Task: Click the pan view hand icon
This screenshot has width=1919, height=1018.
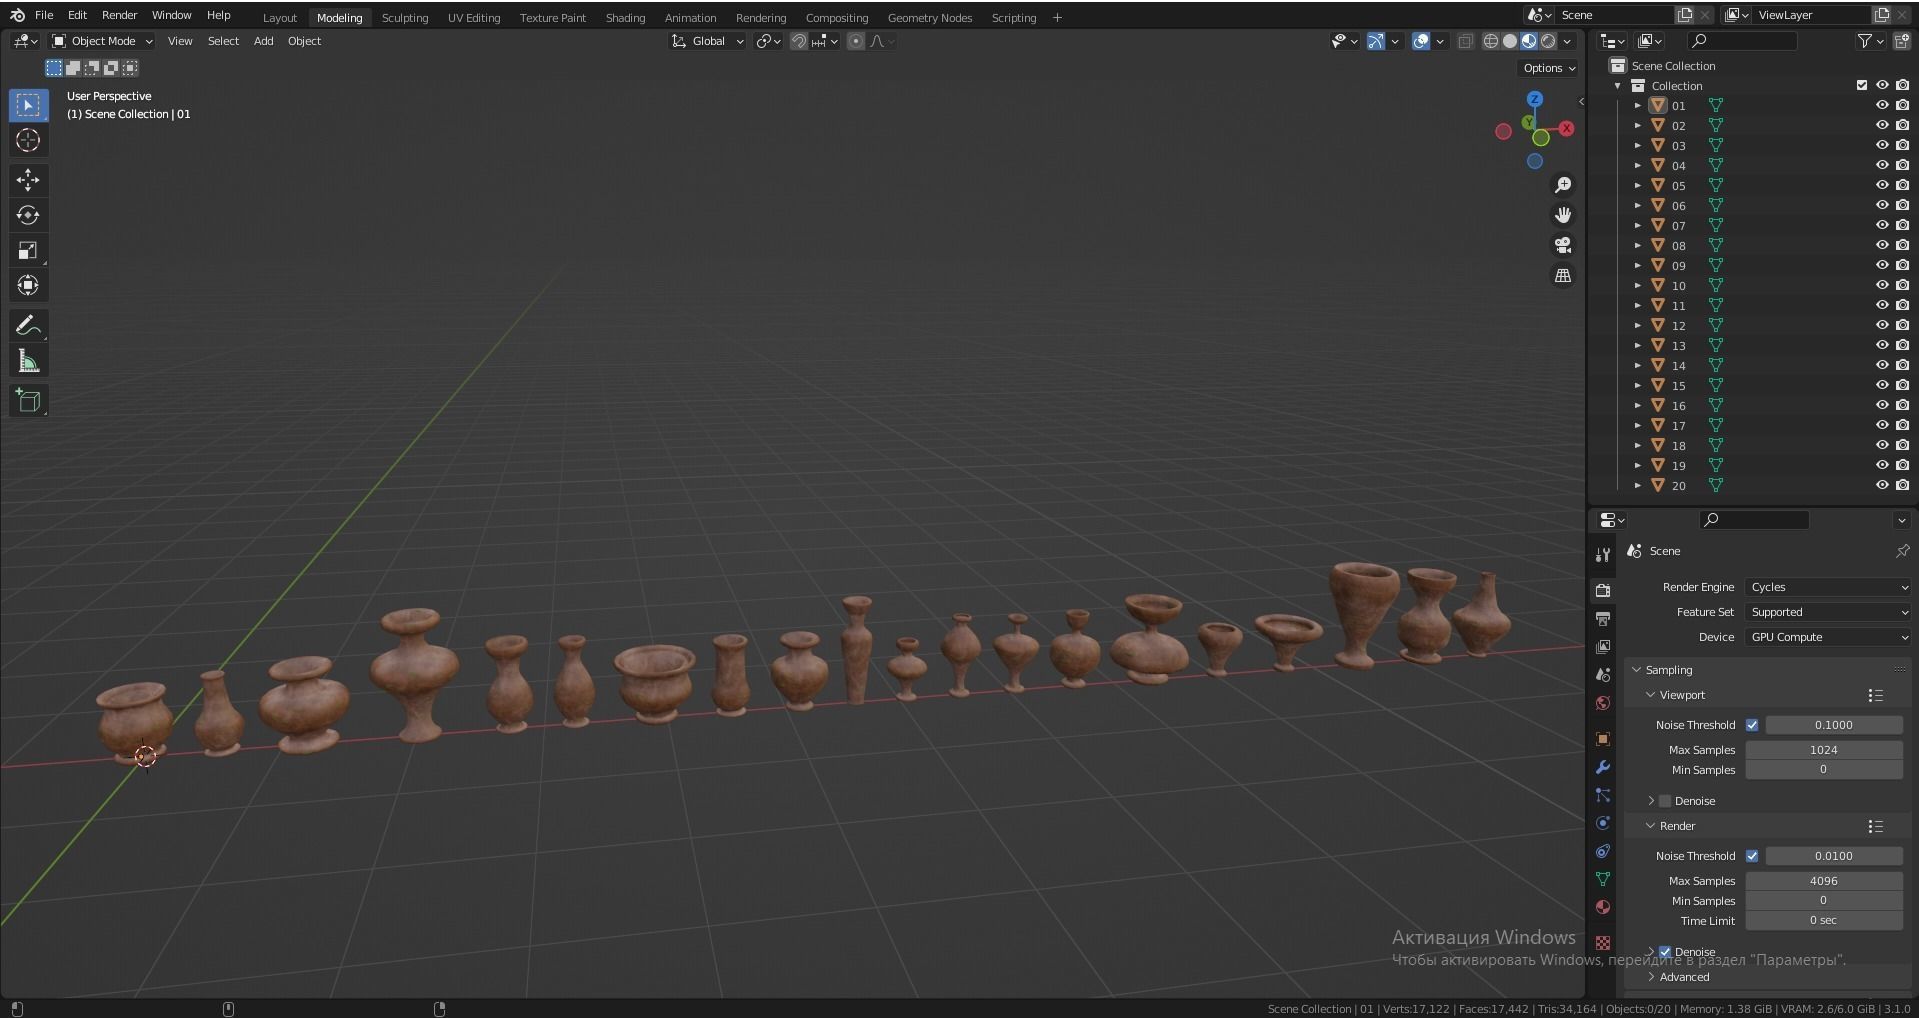Action: pyautogui.click(x=1563, y=215)
